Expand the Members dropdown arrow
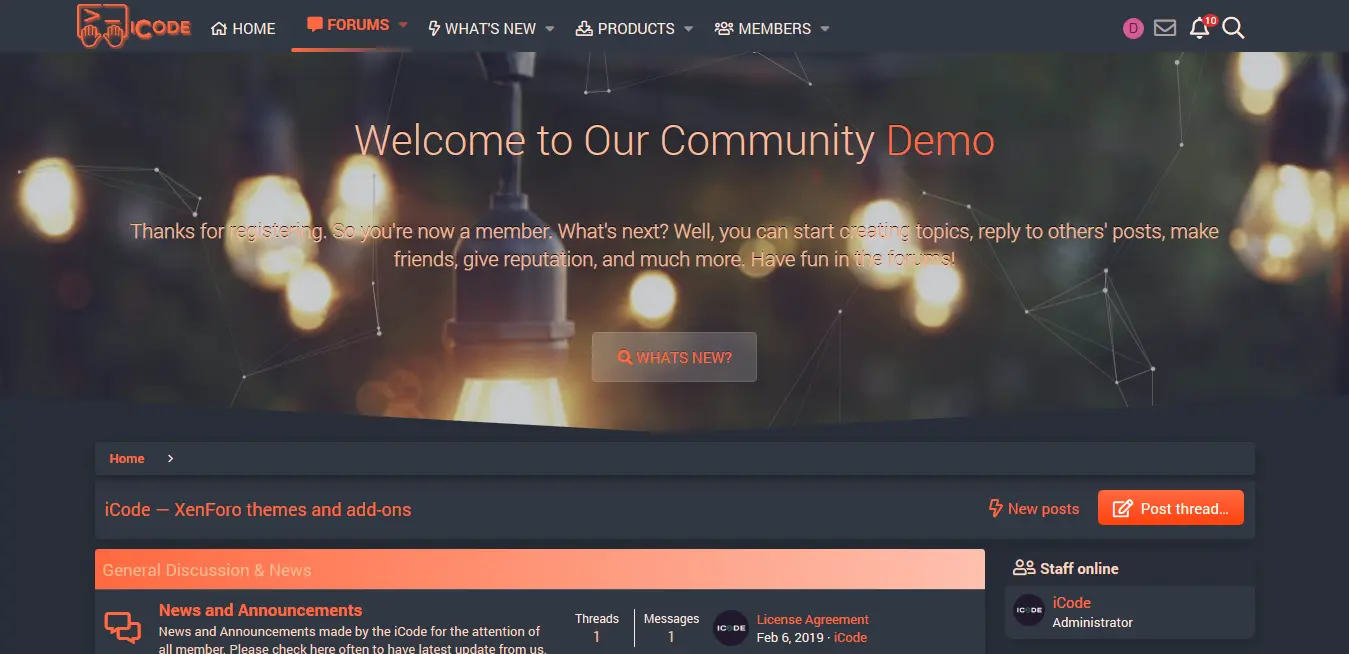Image resolution: width=1349 pixels, height=654 pixels. click(825, 29)
